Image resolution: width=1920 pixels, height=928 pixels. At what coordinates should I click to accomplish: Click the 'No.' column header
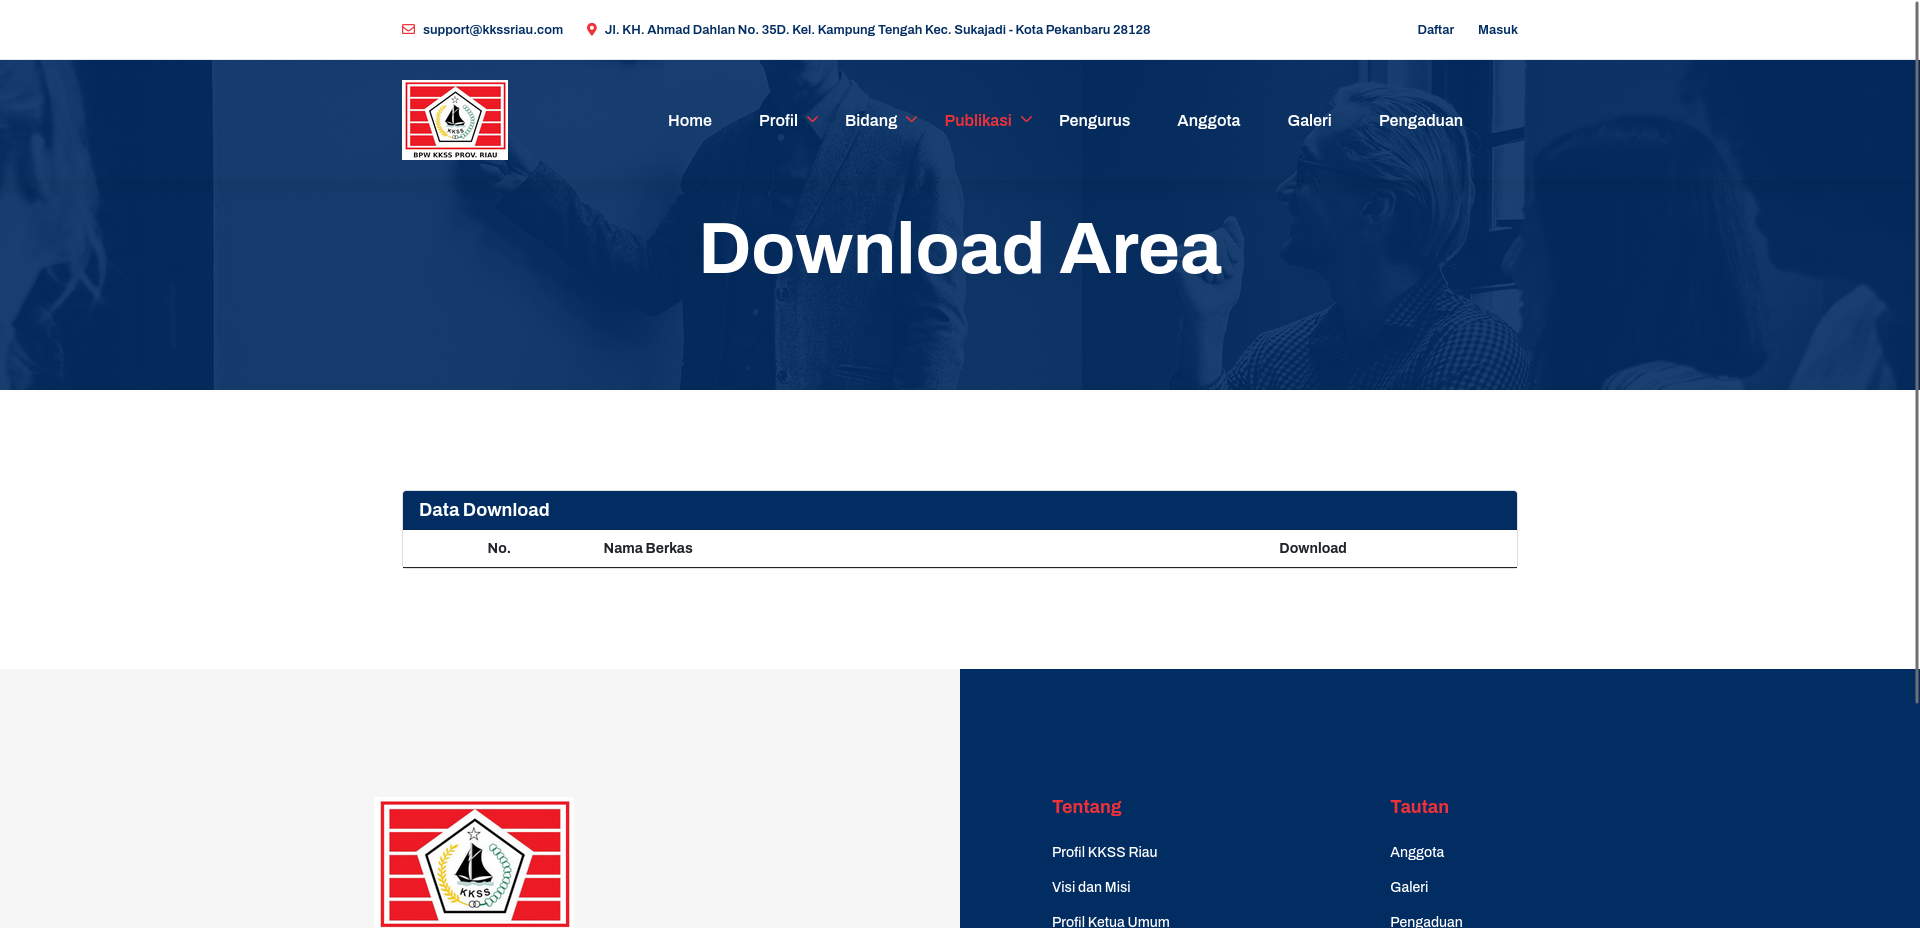coord(499,548)
